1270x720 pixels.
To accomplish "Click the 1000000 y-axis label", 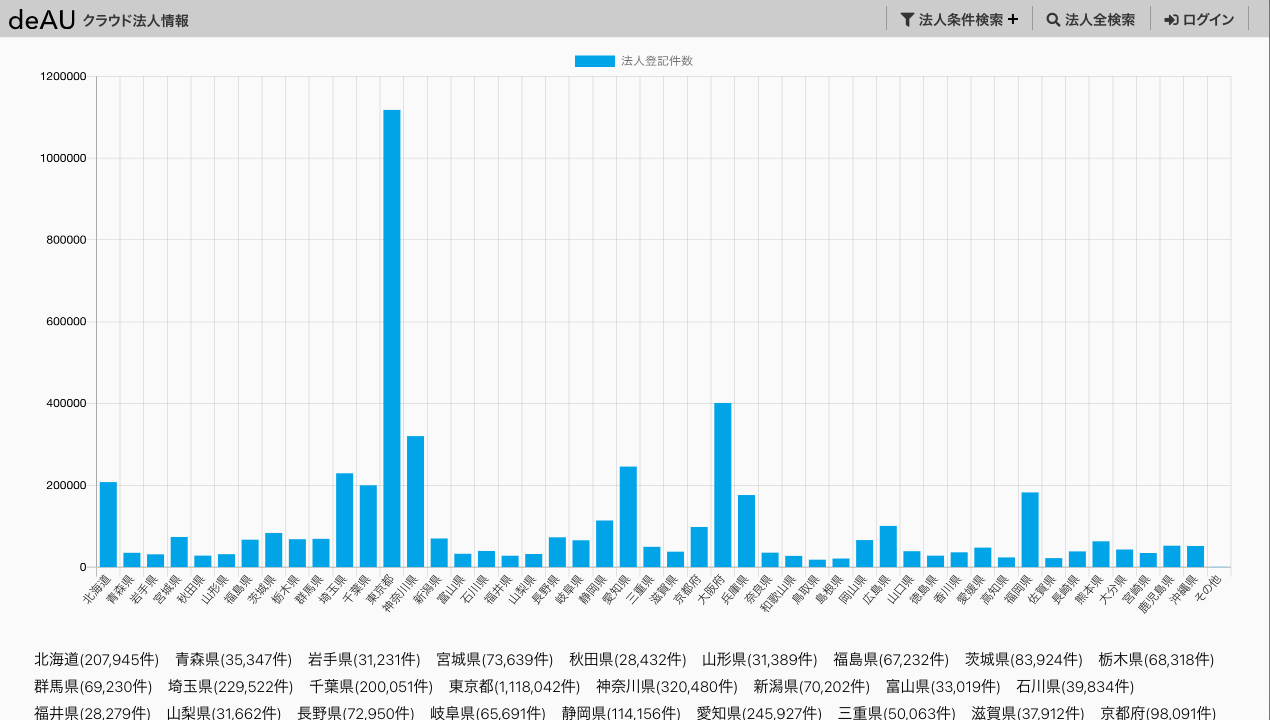I will (x=63, y=158).
